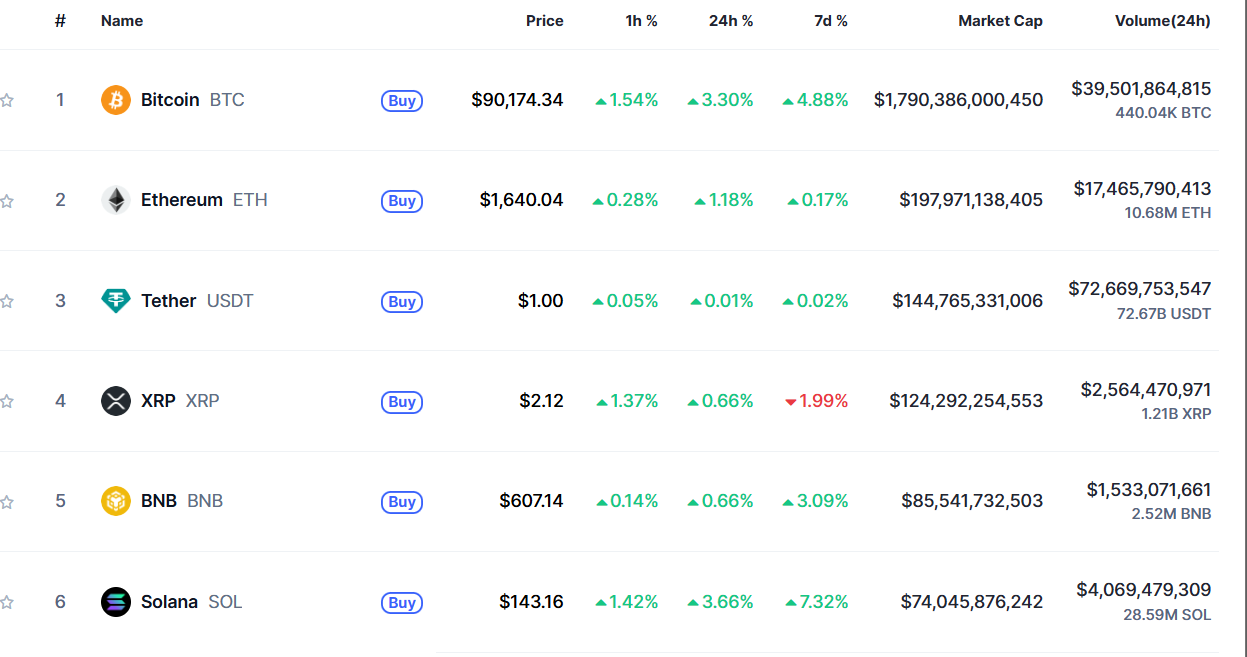This screenshot has width=1247, height=657.
Task: Sort by the # rank column header
Action: click(x=60, y=21)
